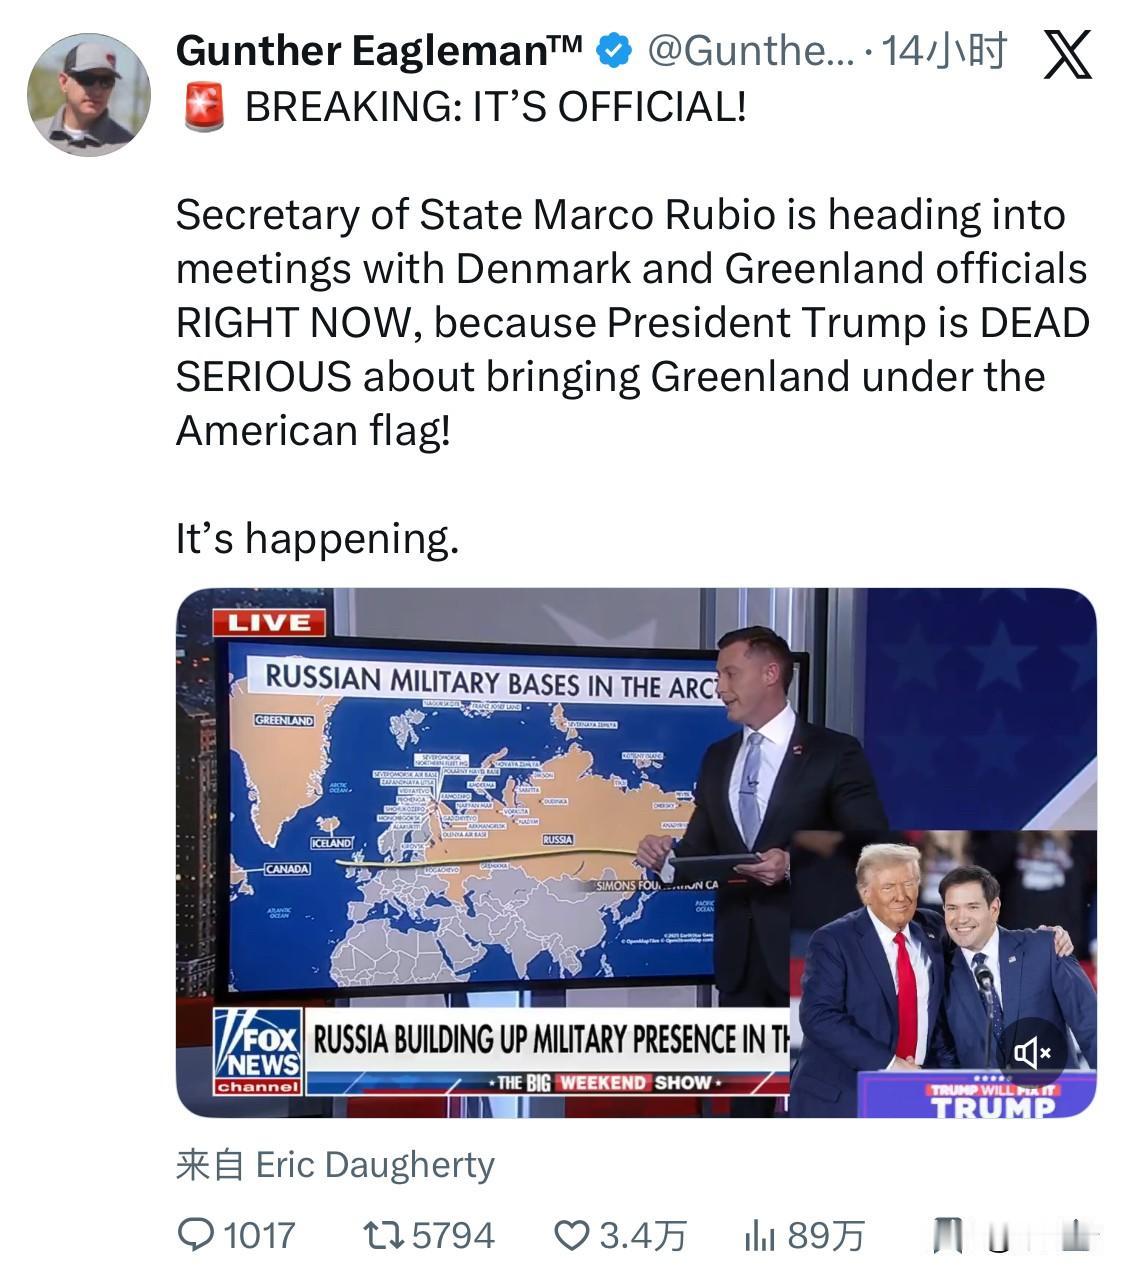This screenshot has width=1125, height=1276.
Task: Open the view analytics bar icon
Action: pos(760,1236)
